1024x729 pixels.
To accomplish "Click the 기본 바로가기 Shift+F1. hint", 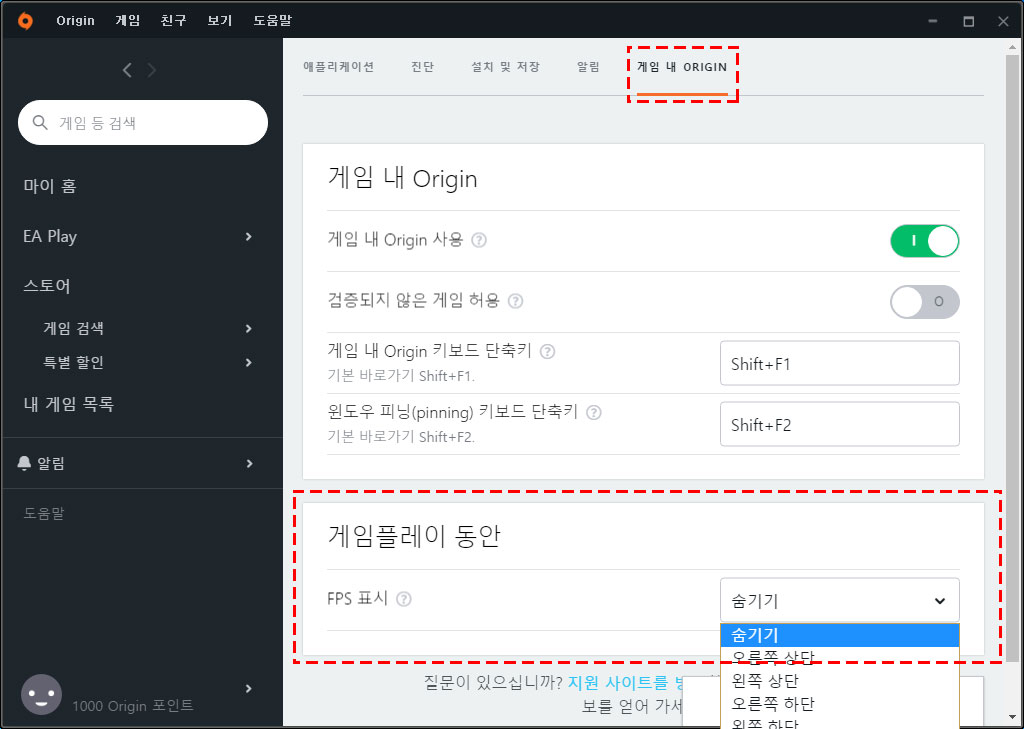I will pyautogui.click(x=401, y=376).
